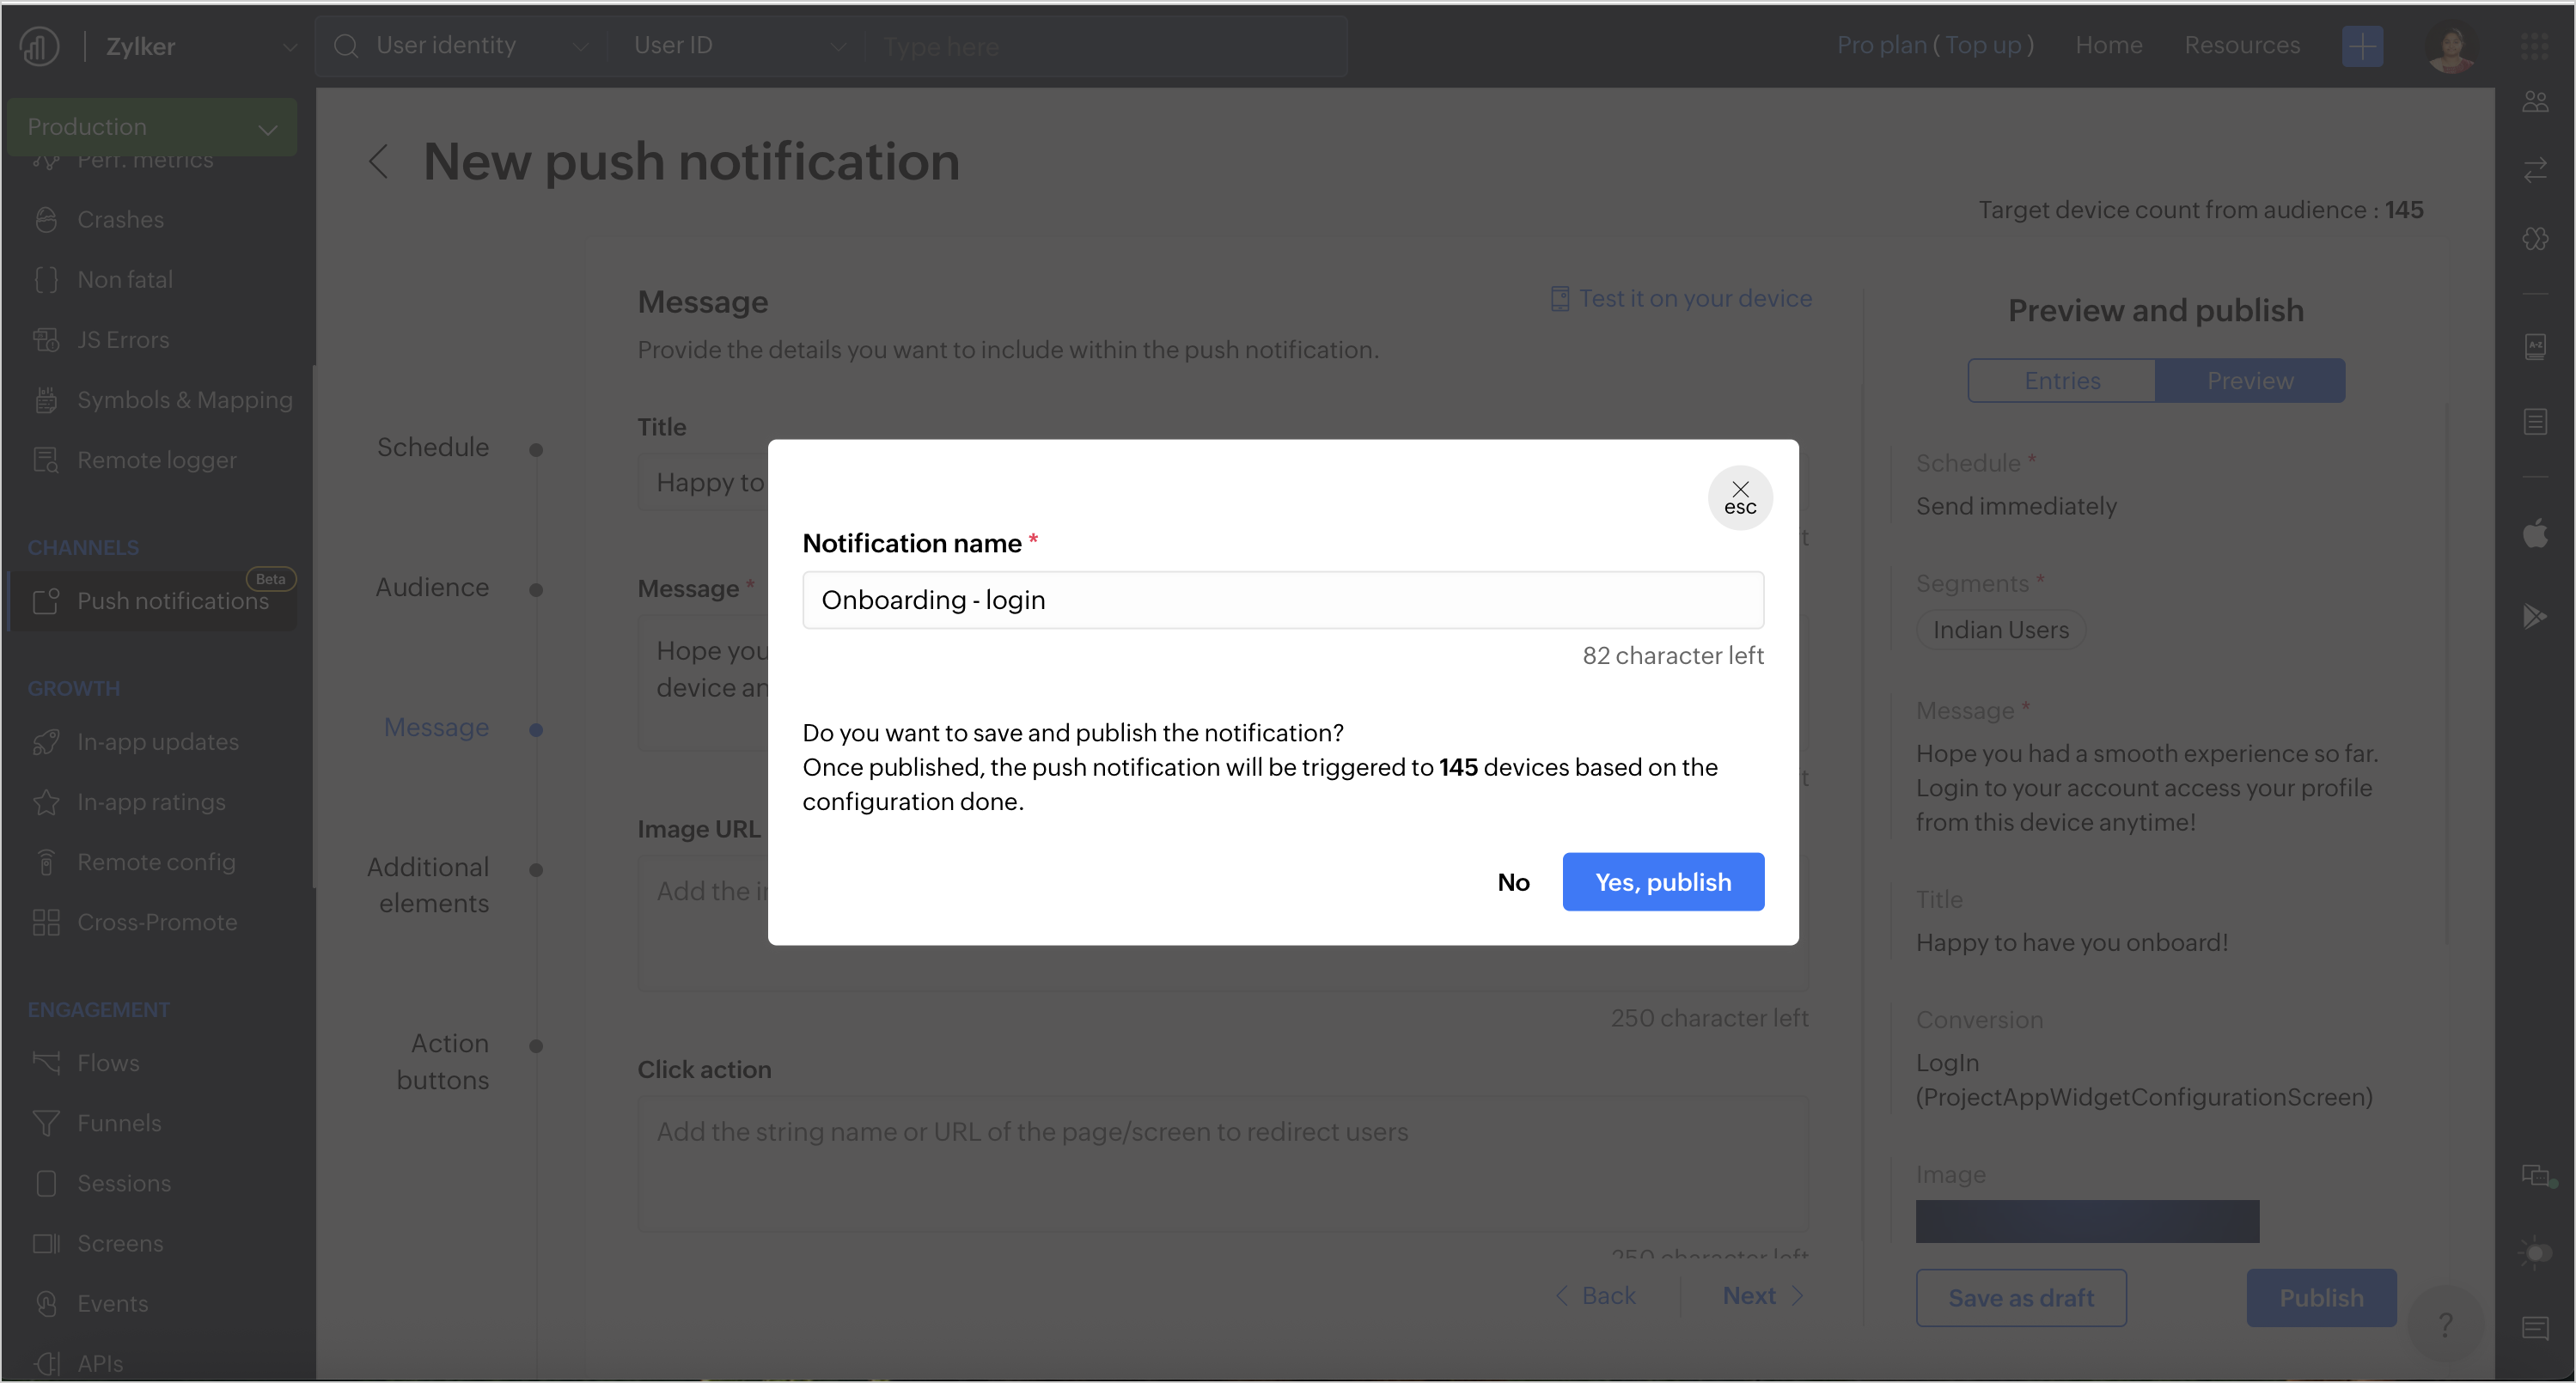Open the user profile avatar
This screenshot has width=2576, height=1383.
(2450, 46)
